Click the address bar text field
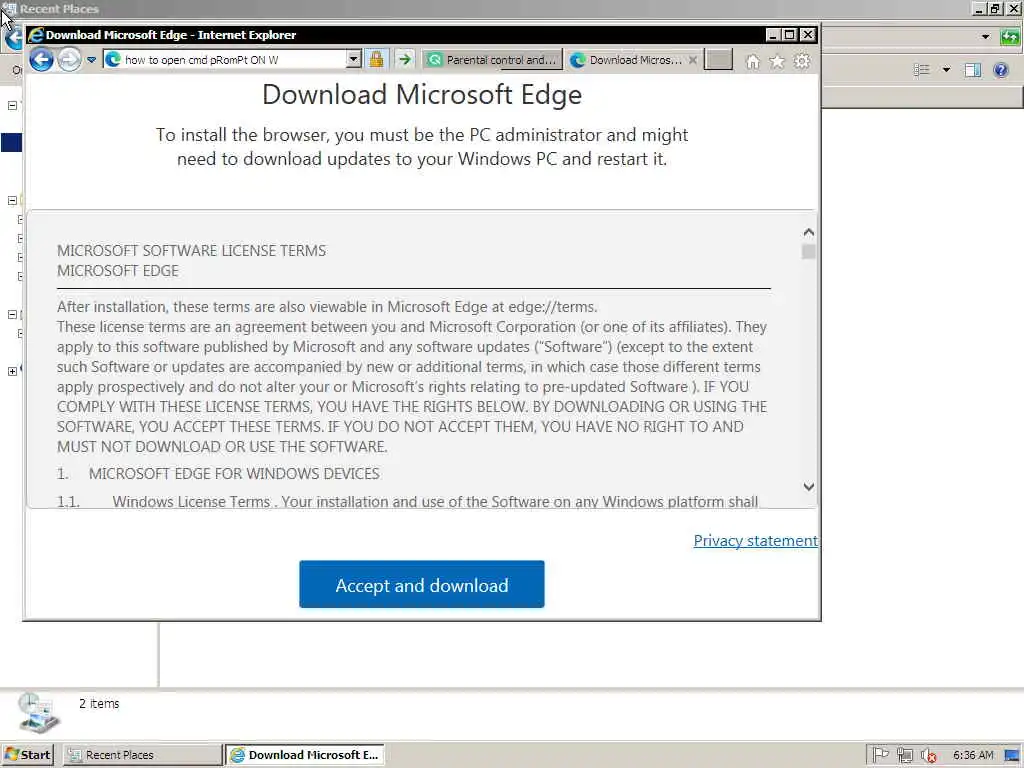This screenshot has height=768, width=1024. coord(225,59)
